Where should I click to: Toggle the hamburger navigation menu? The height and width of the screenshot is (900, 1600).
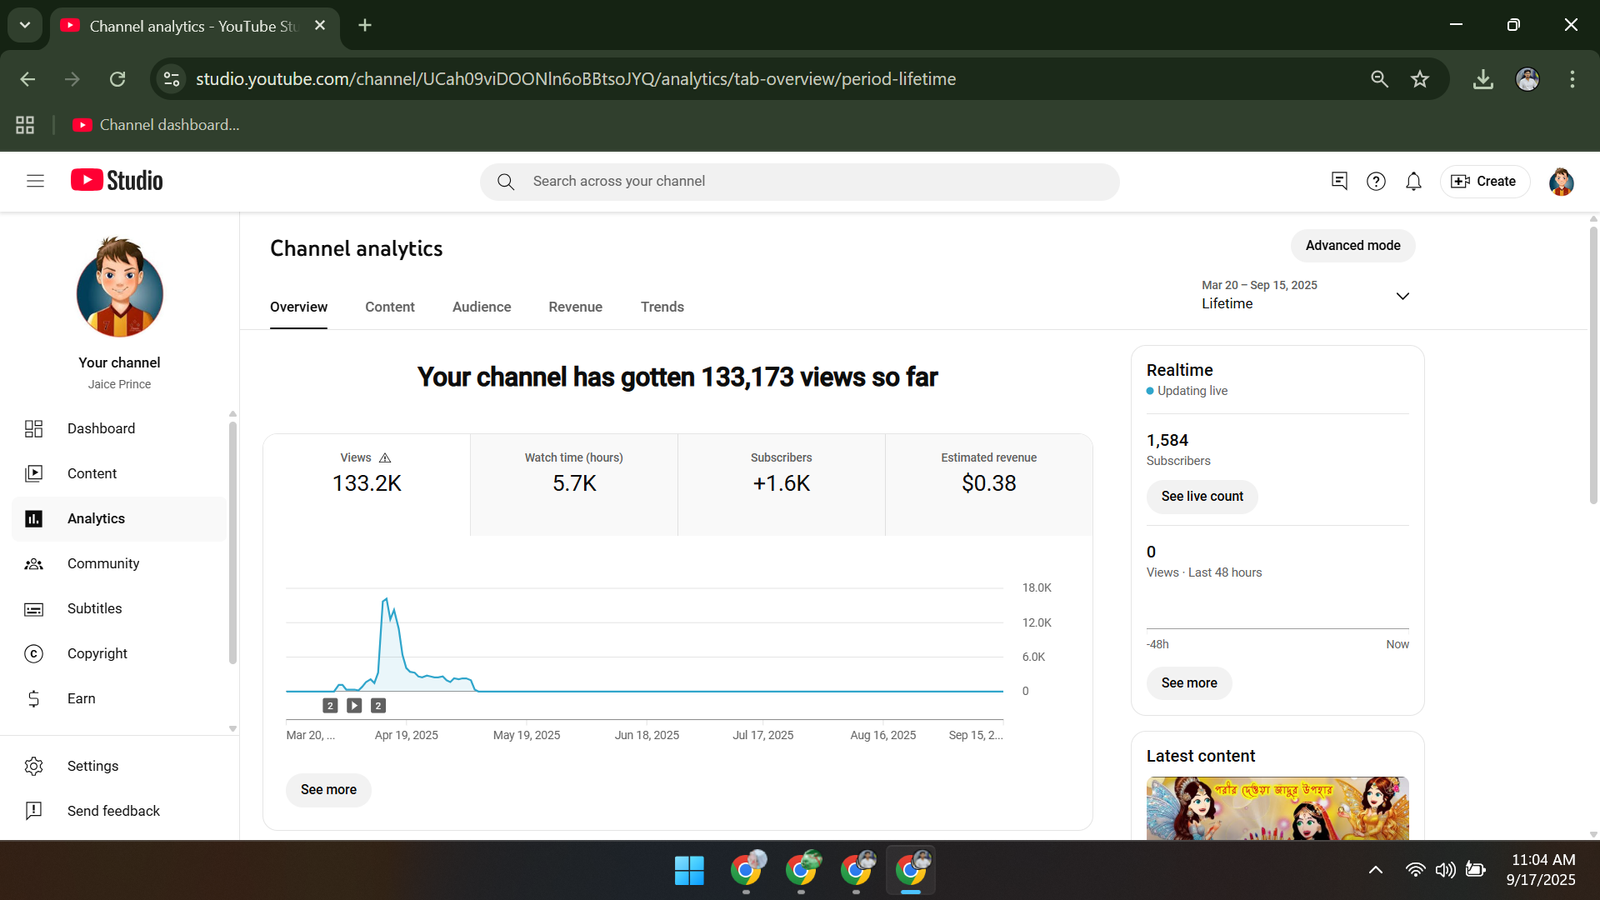(35, 181)
